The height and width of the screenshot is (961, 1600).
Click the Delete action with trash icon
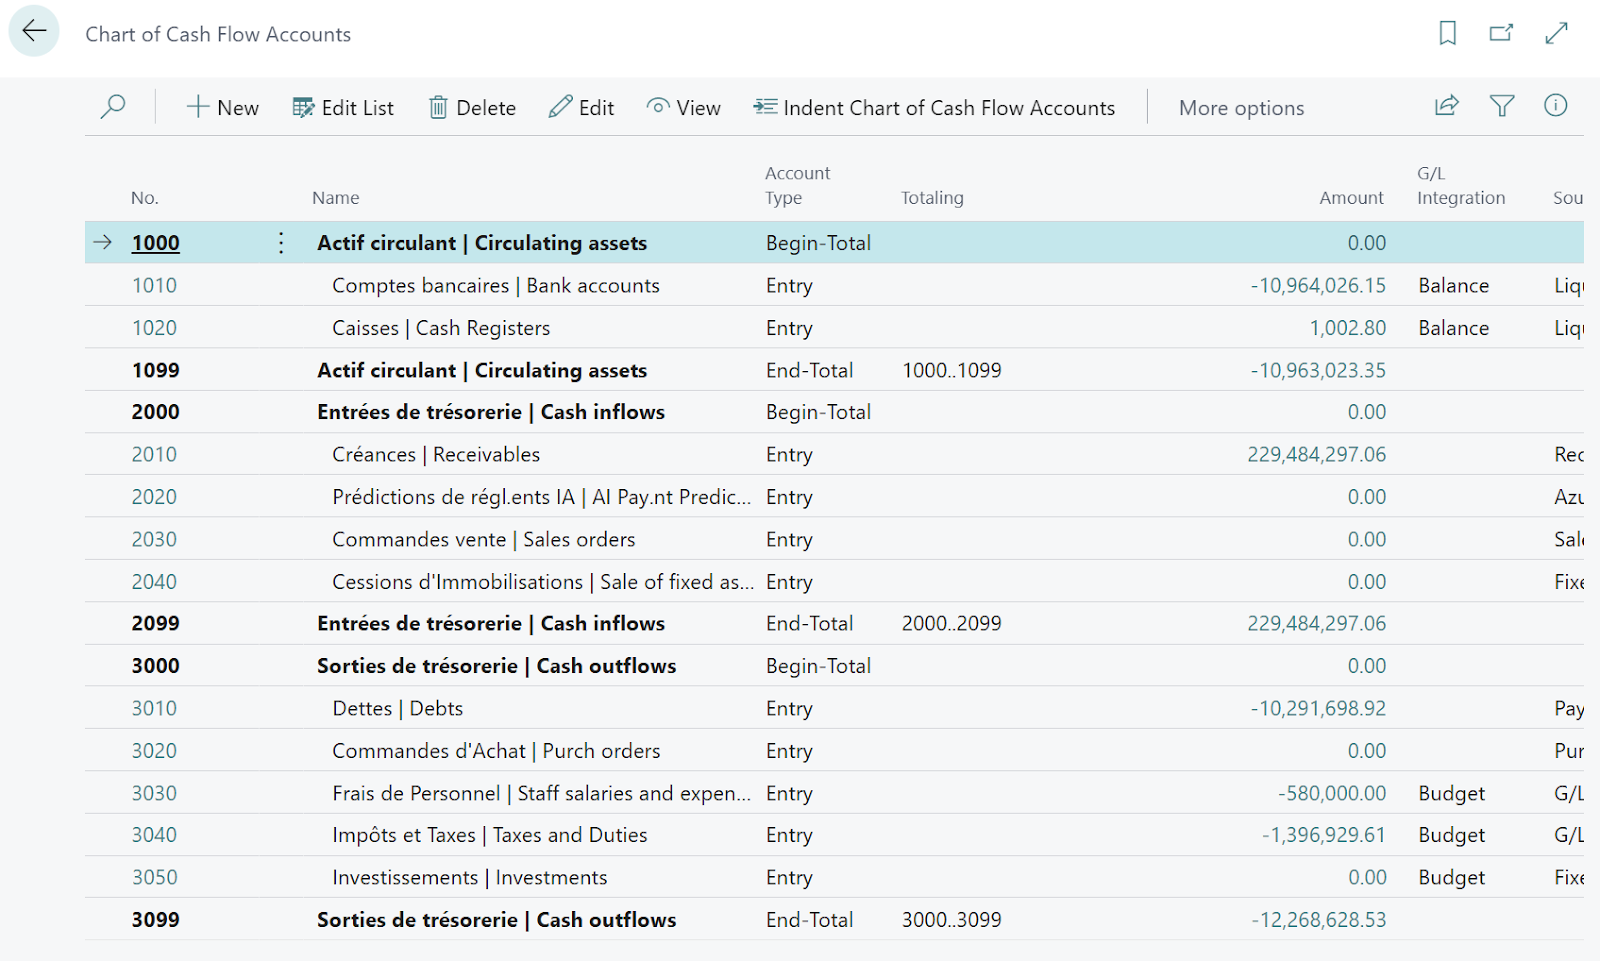pyautogui.click(x=471, y=107)
